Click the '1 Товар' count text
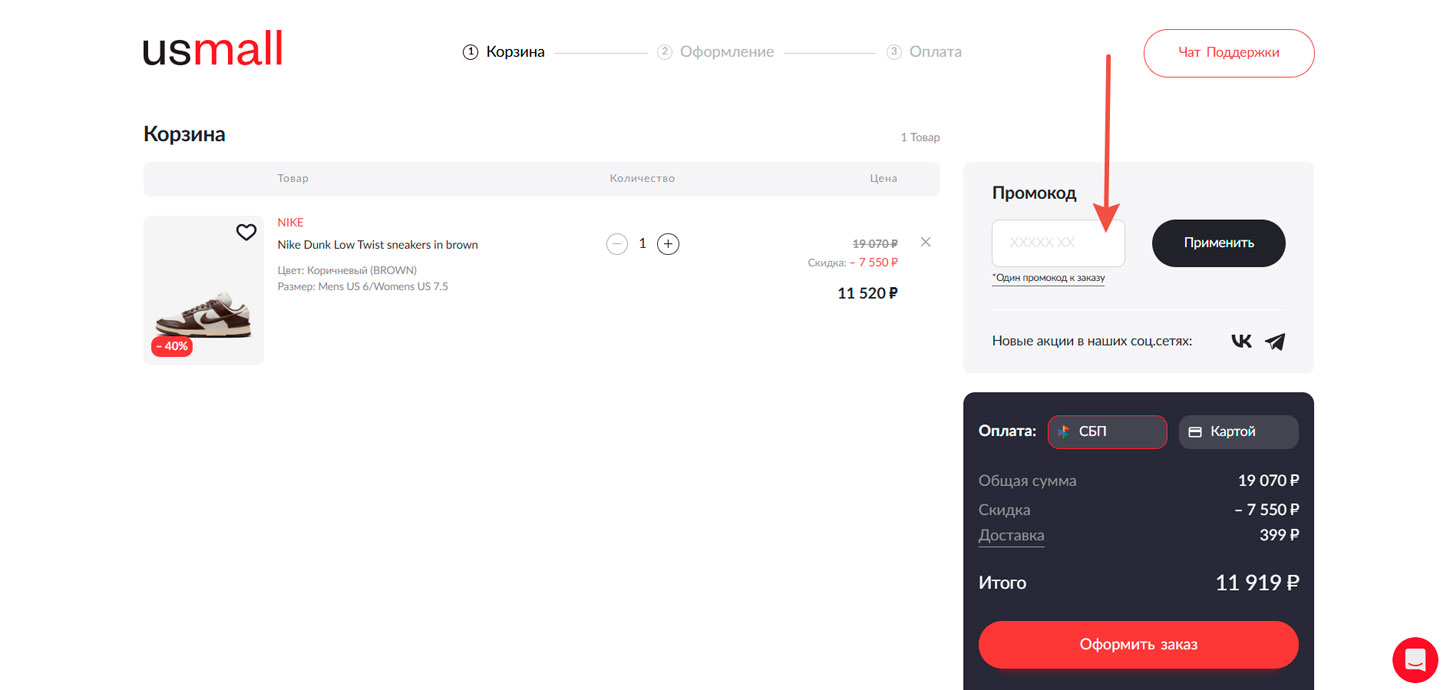This screenshot has height=690, width=1450. click(x=920, y=138)
